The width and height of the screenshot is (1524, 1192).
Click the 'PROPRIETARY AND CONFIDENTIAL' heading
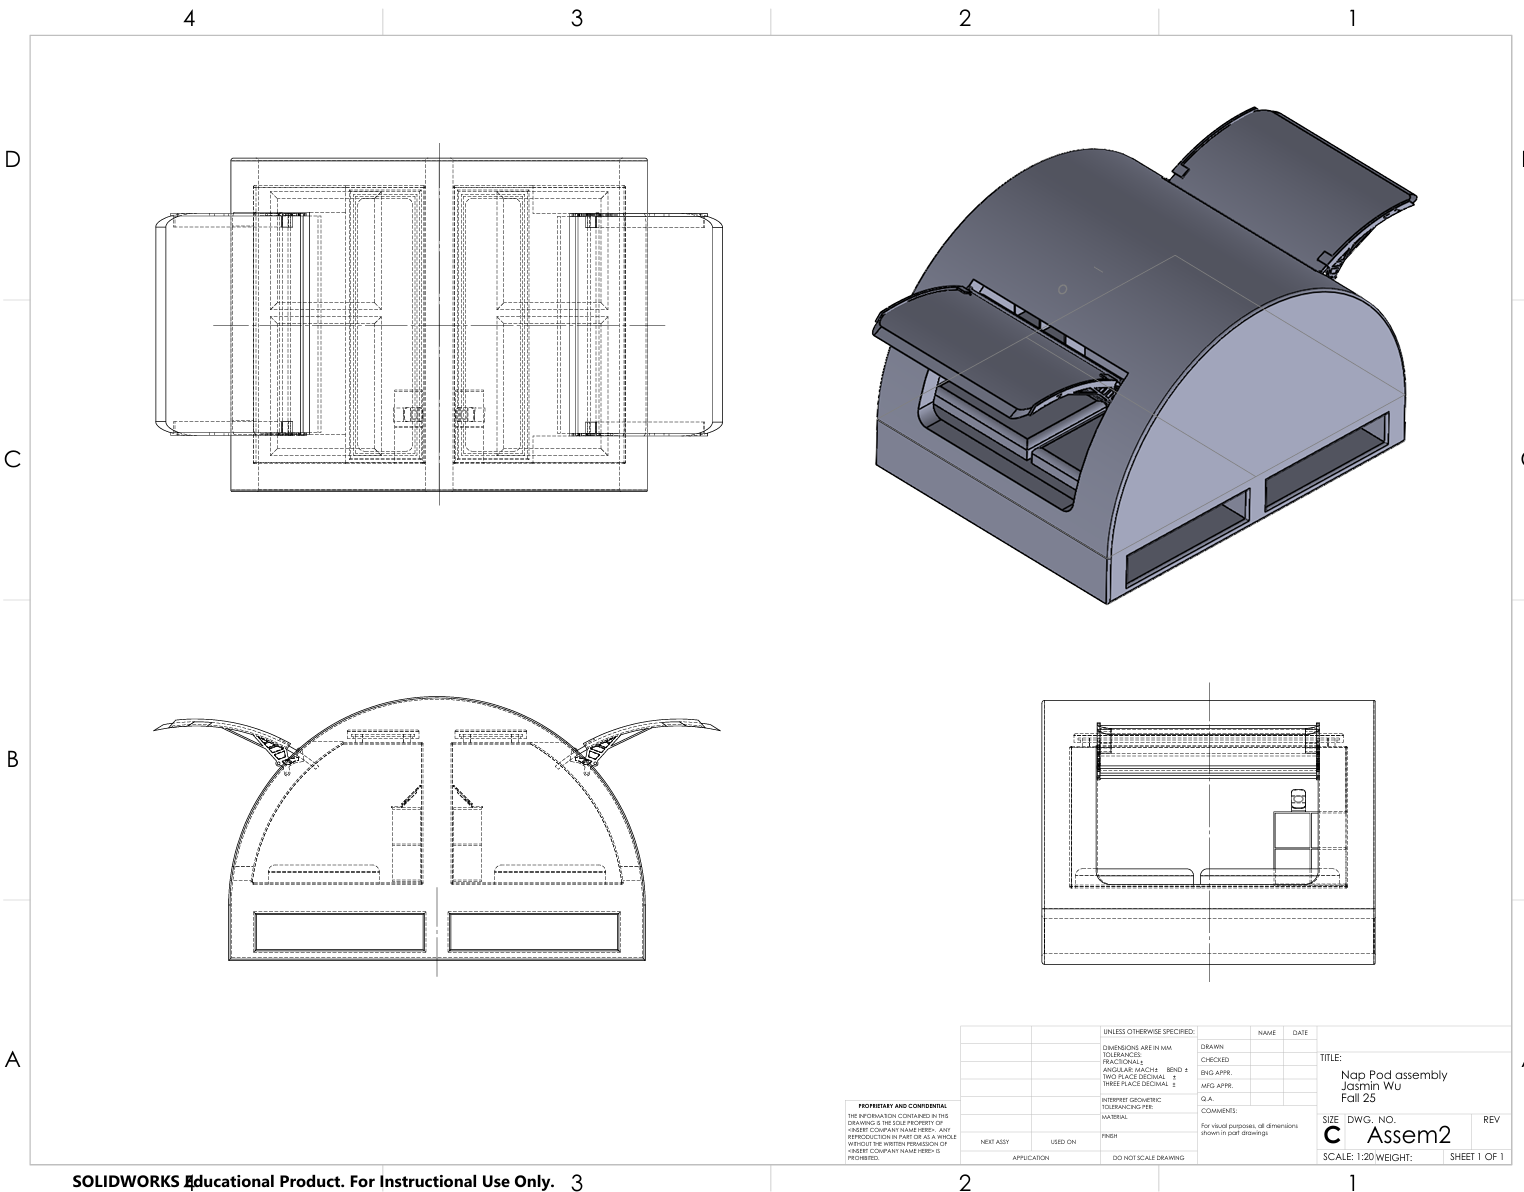click(903, 1106)
